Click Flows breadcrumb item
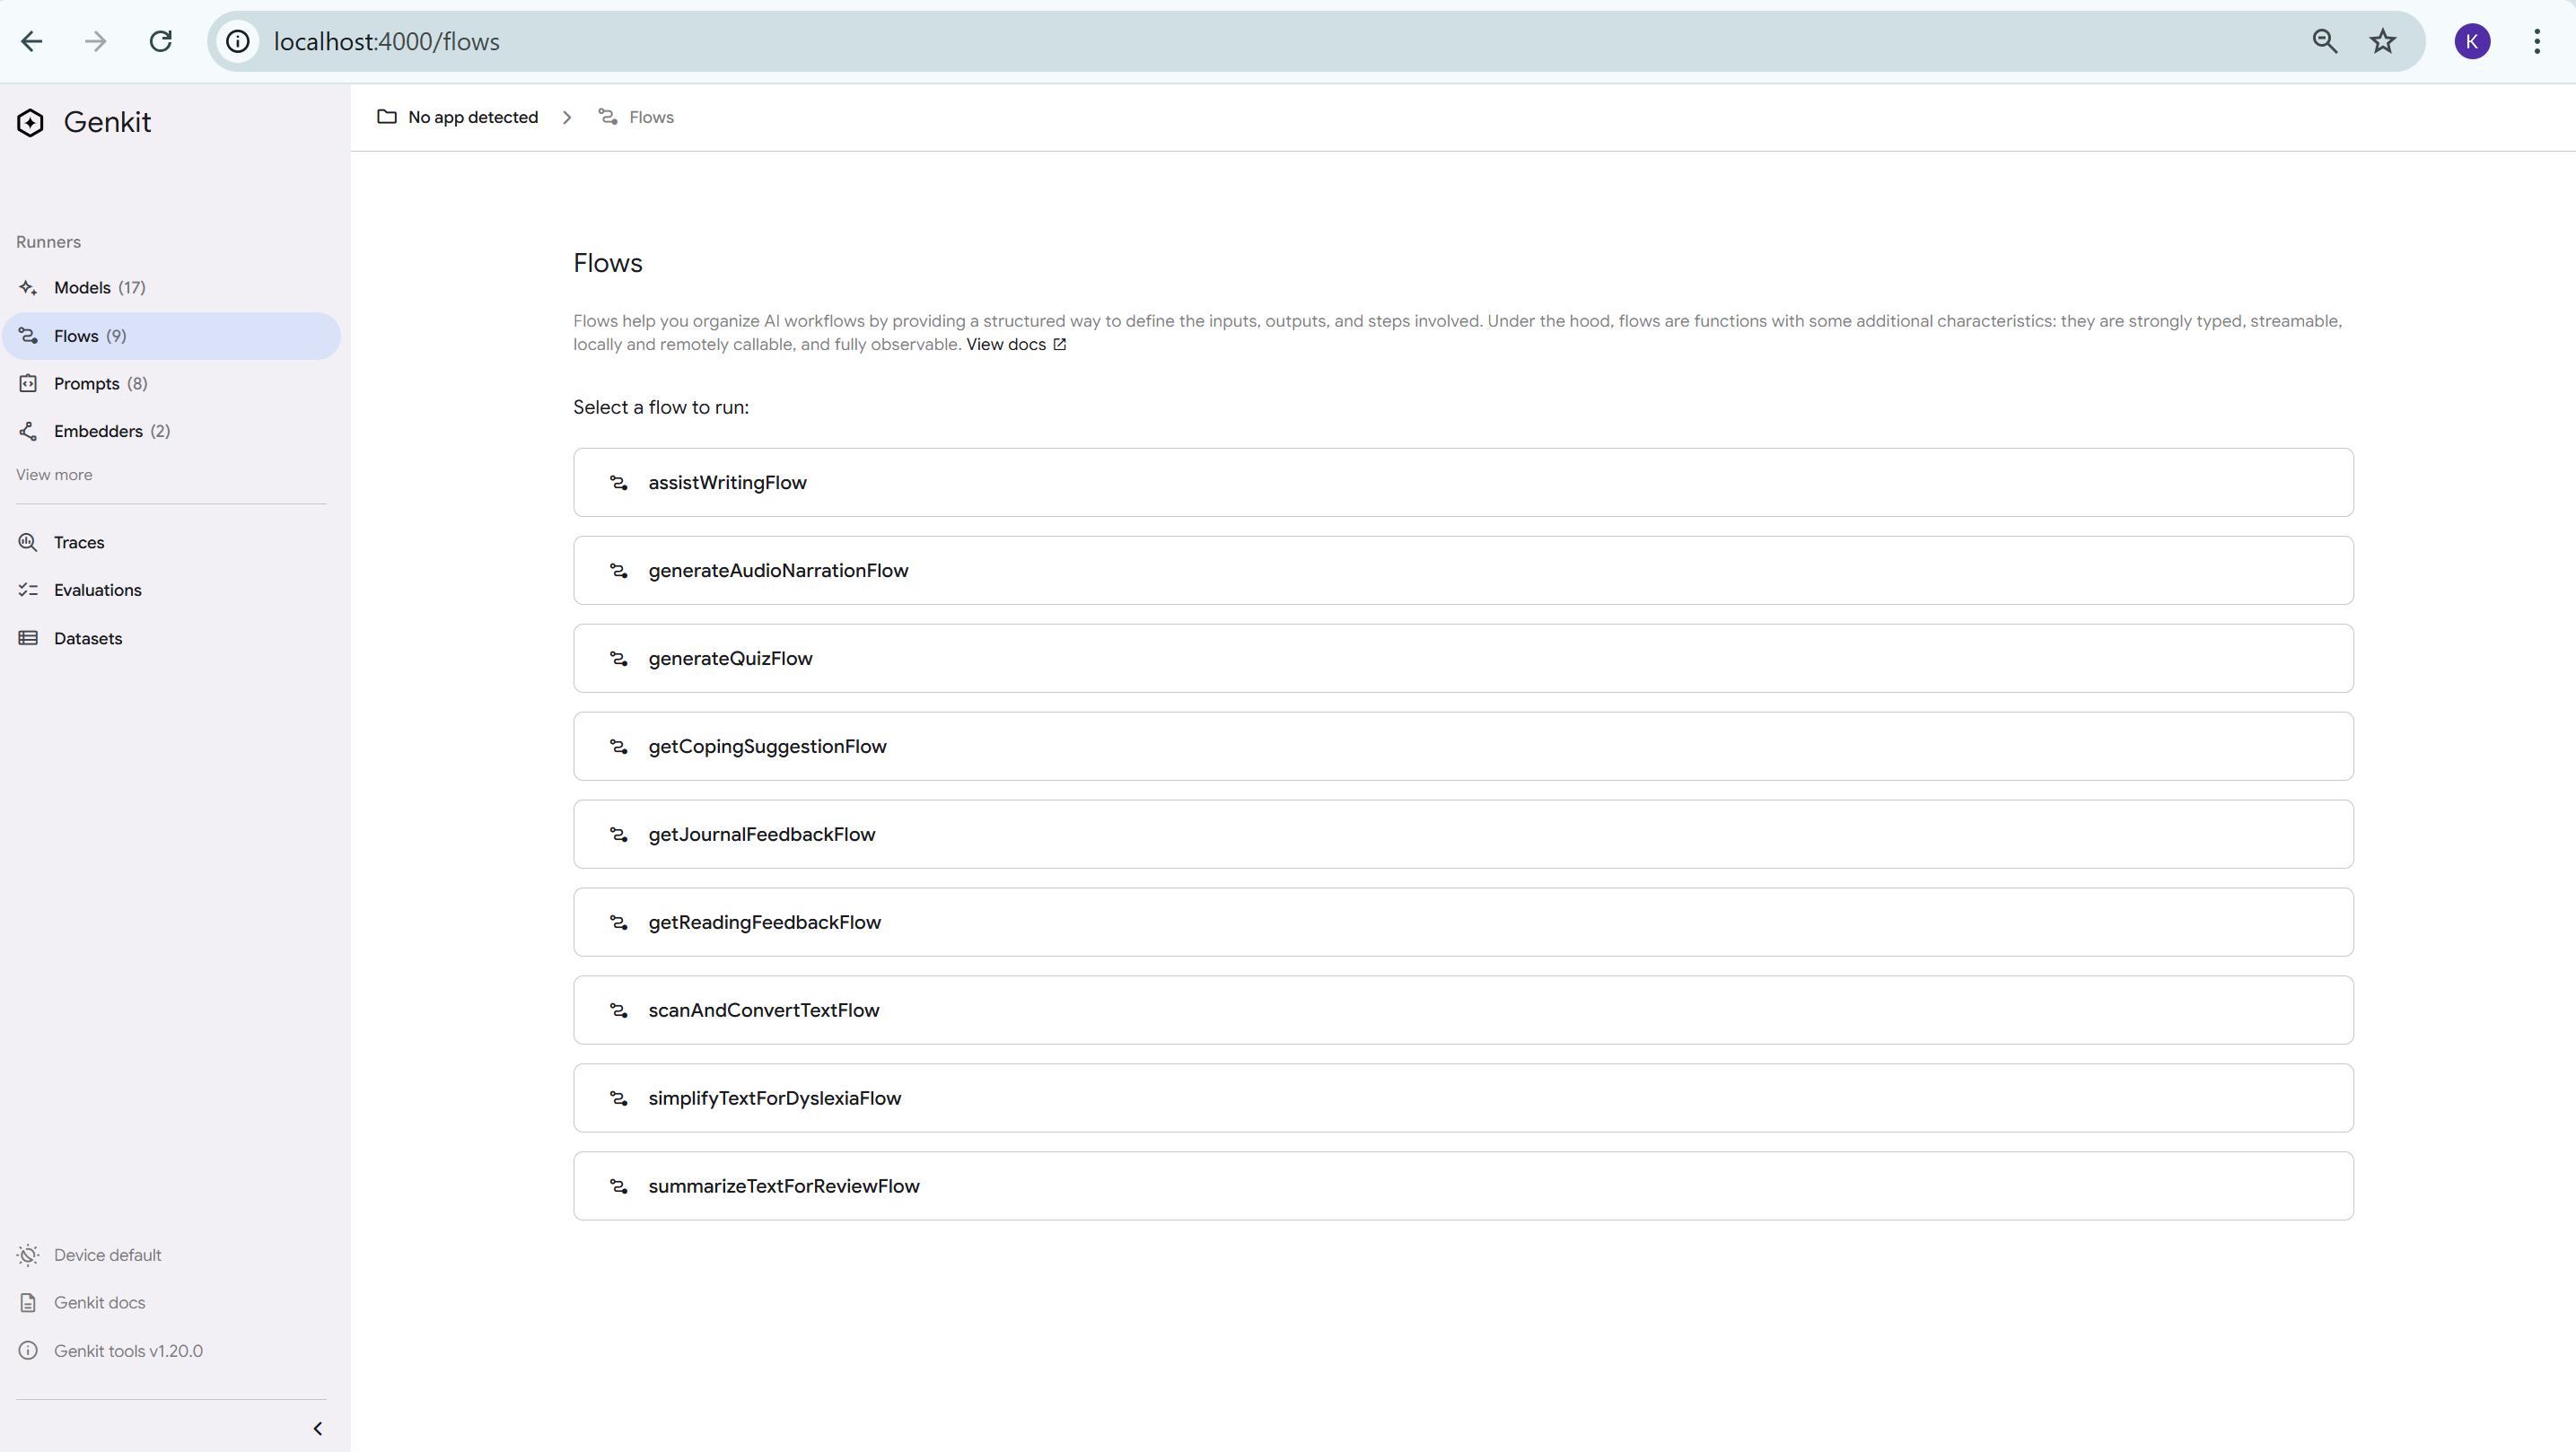This screenshot has width=2576, height=1452. tap(650, 117)
